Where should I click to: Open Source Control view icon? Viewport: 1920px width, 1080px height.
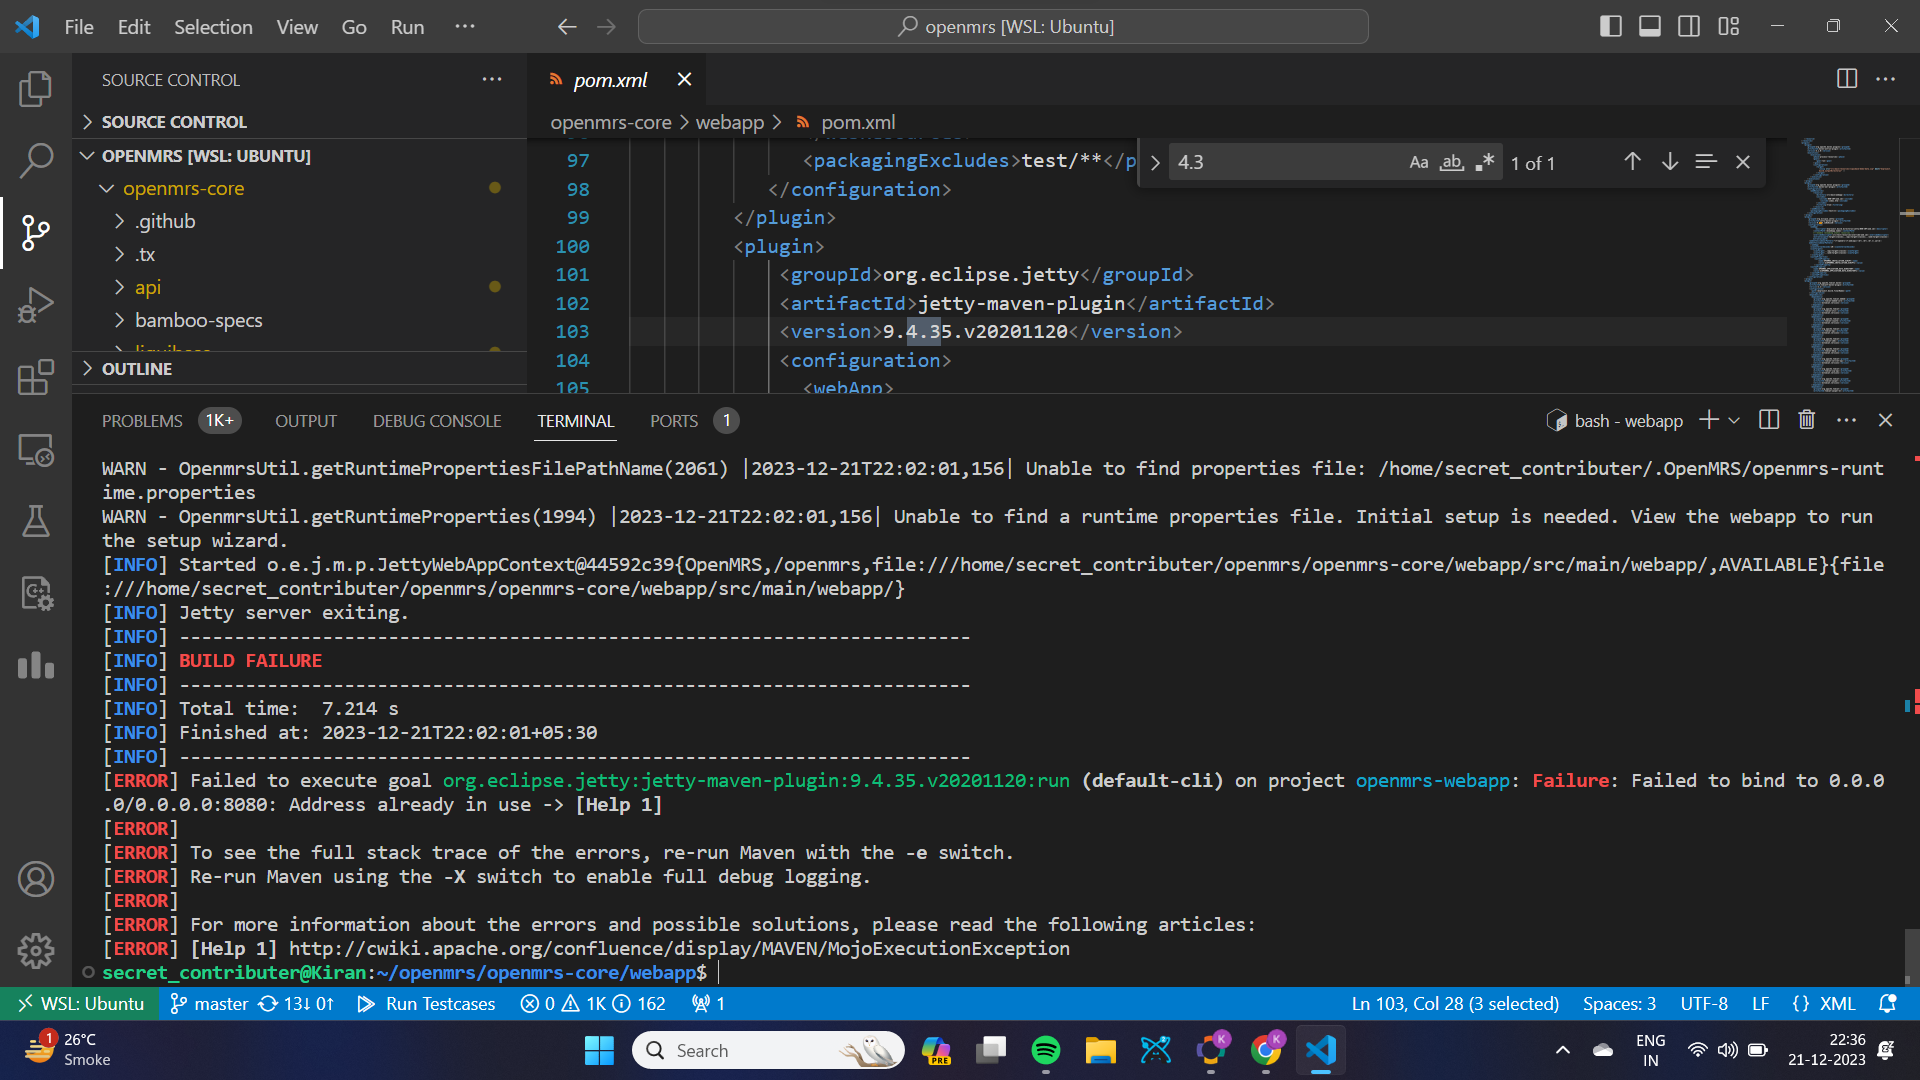point(36,232)
